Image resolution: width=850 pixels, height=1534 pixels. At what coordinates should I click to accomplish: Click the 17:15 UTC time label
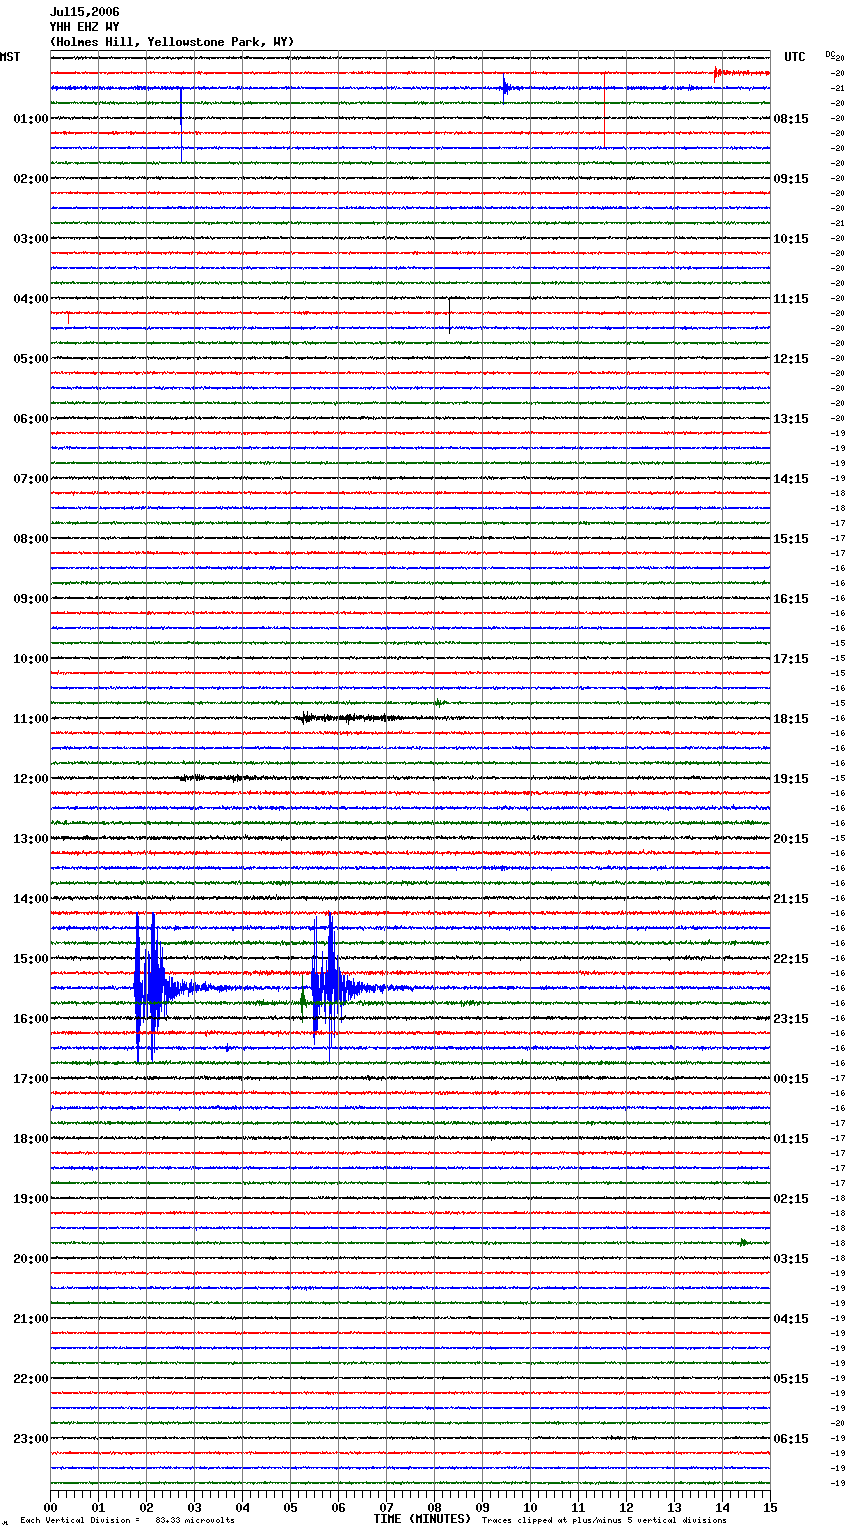click(791, 659)
